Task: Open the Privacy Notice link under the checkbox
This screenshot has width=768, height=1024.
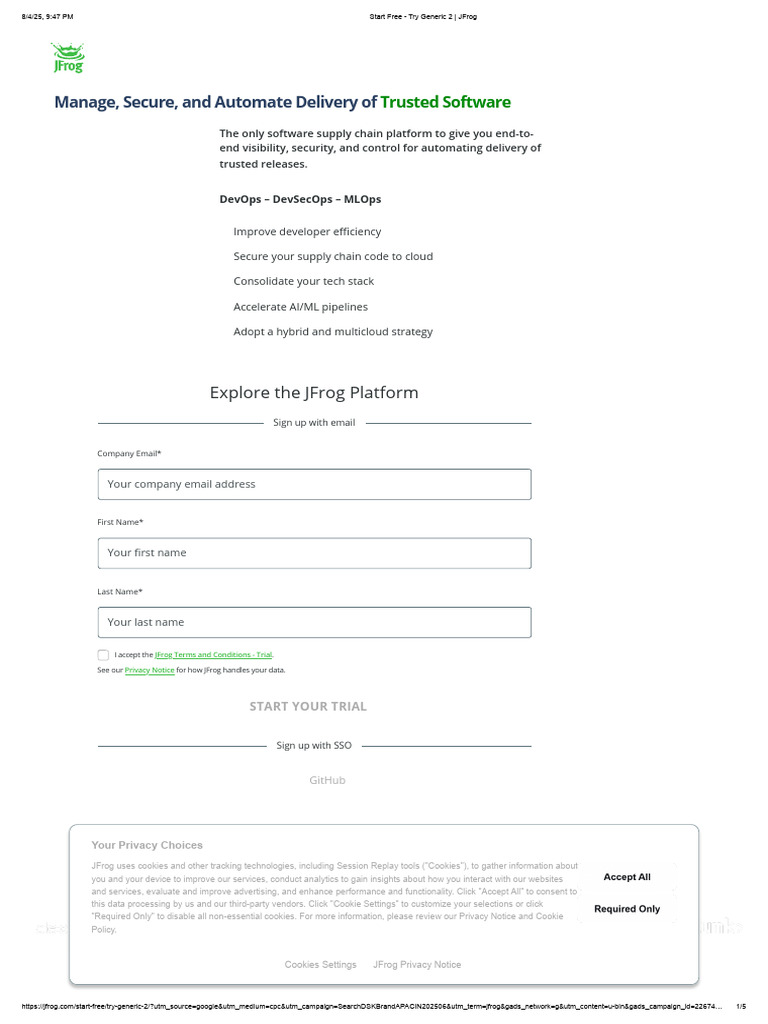Action: (149, 670)
